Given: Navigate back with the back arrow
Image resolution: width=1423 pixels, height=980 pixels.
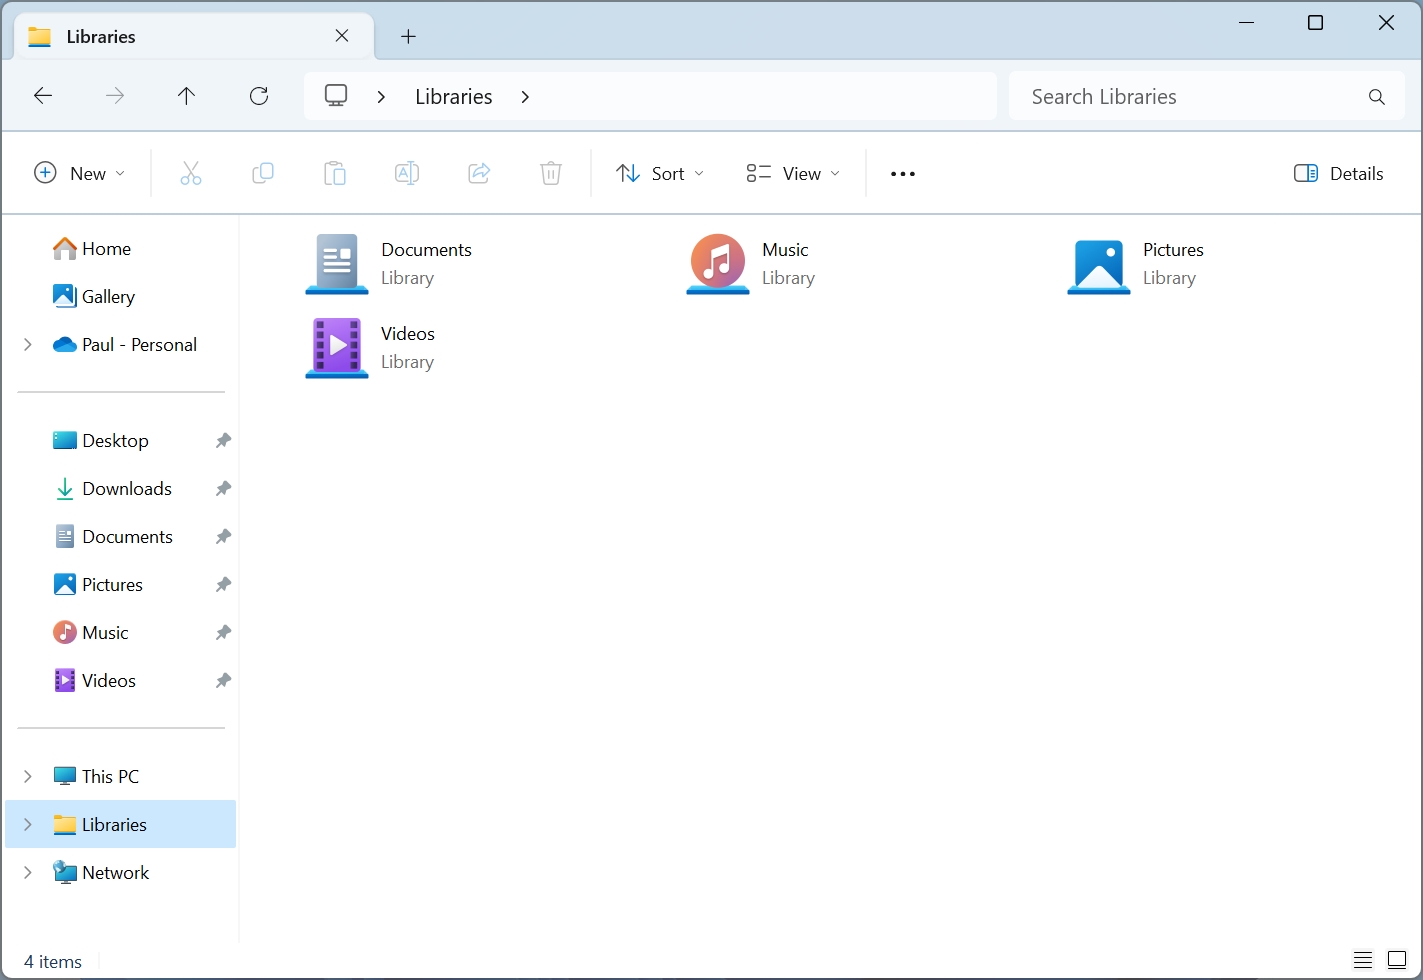Looking at the screenshot, I should tap(43, 96).
